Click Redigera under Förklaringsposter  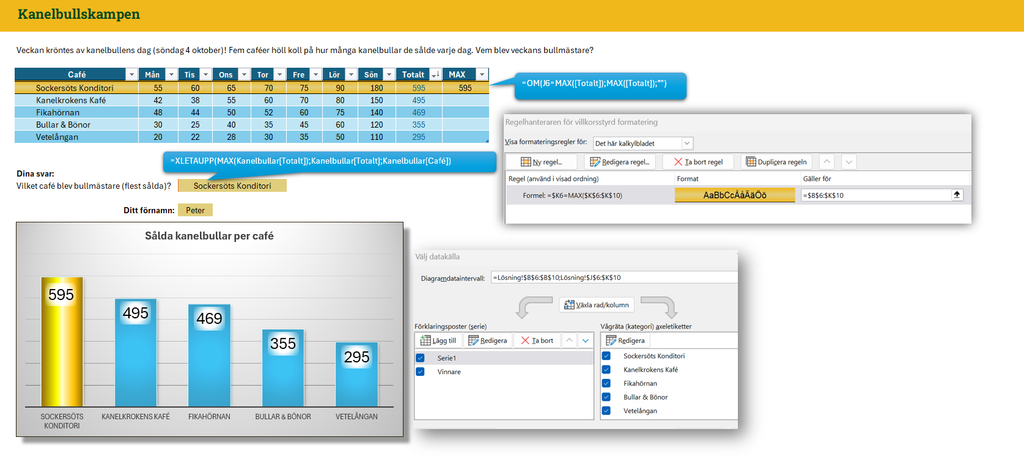tap(488, 340)
